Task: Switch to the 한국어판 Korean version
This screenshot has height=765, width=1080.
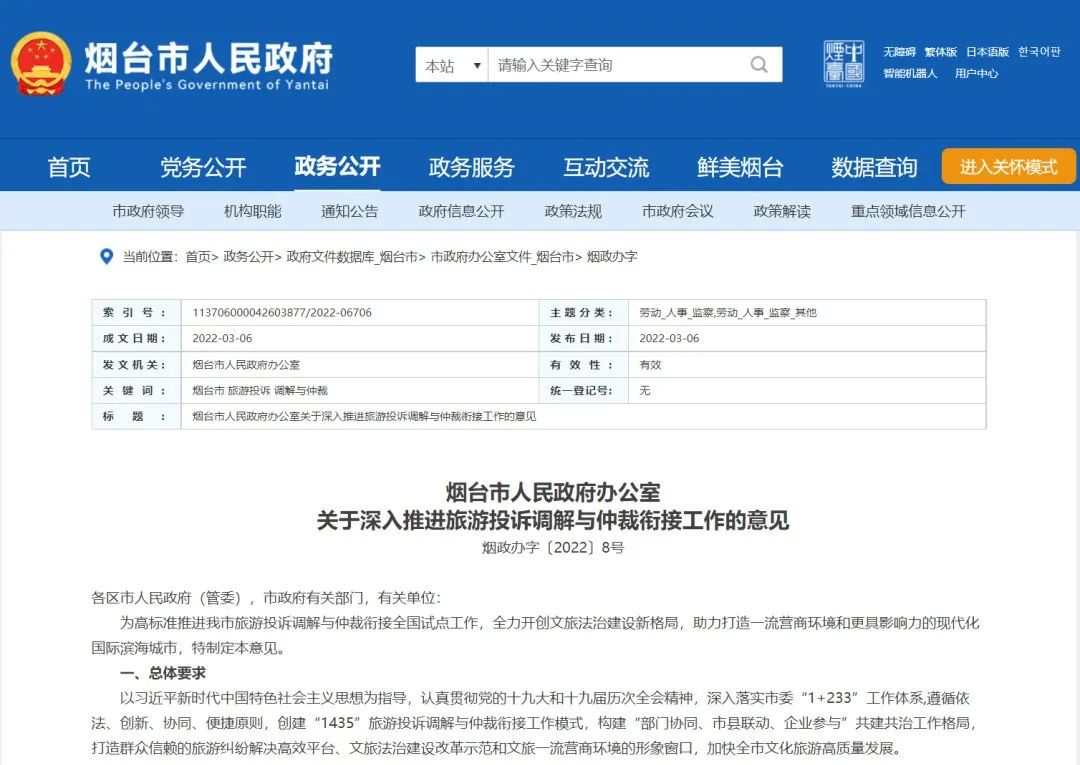Action: point(1039,52)
